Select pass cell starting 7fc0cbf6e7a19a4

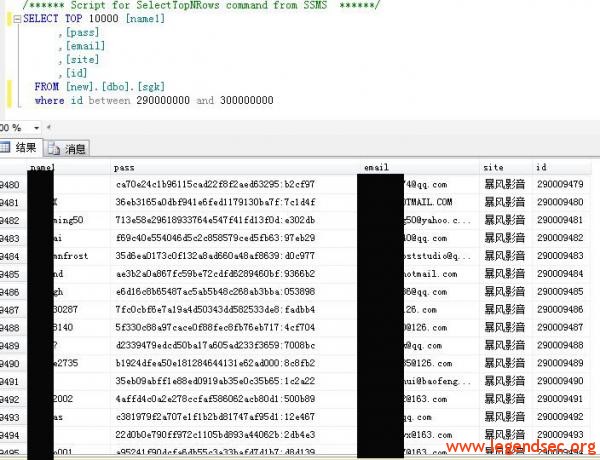point(235,309)
